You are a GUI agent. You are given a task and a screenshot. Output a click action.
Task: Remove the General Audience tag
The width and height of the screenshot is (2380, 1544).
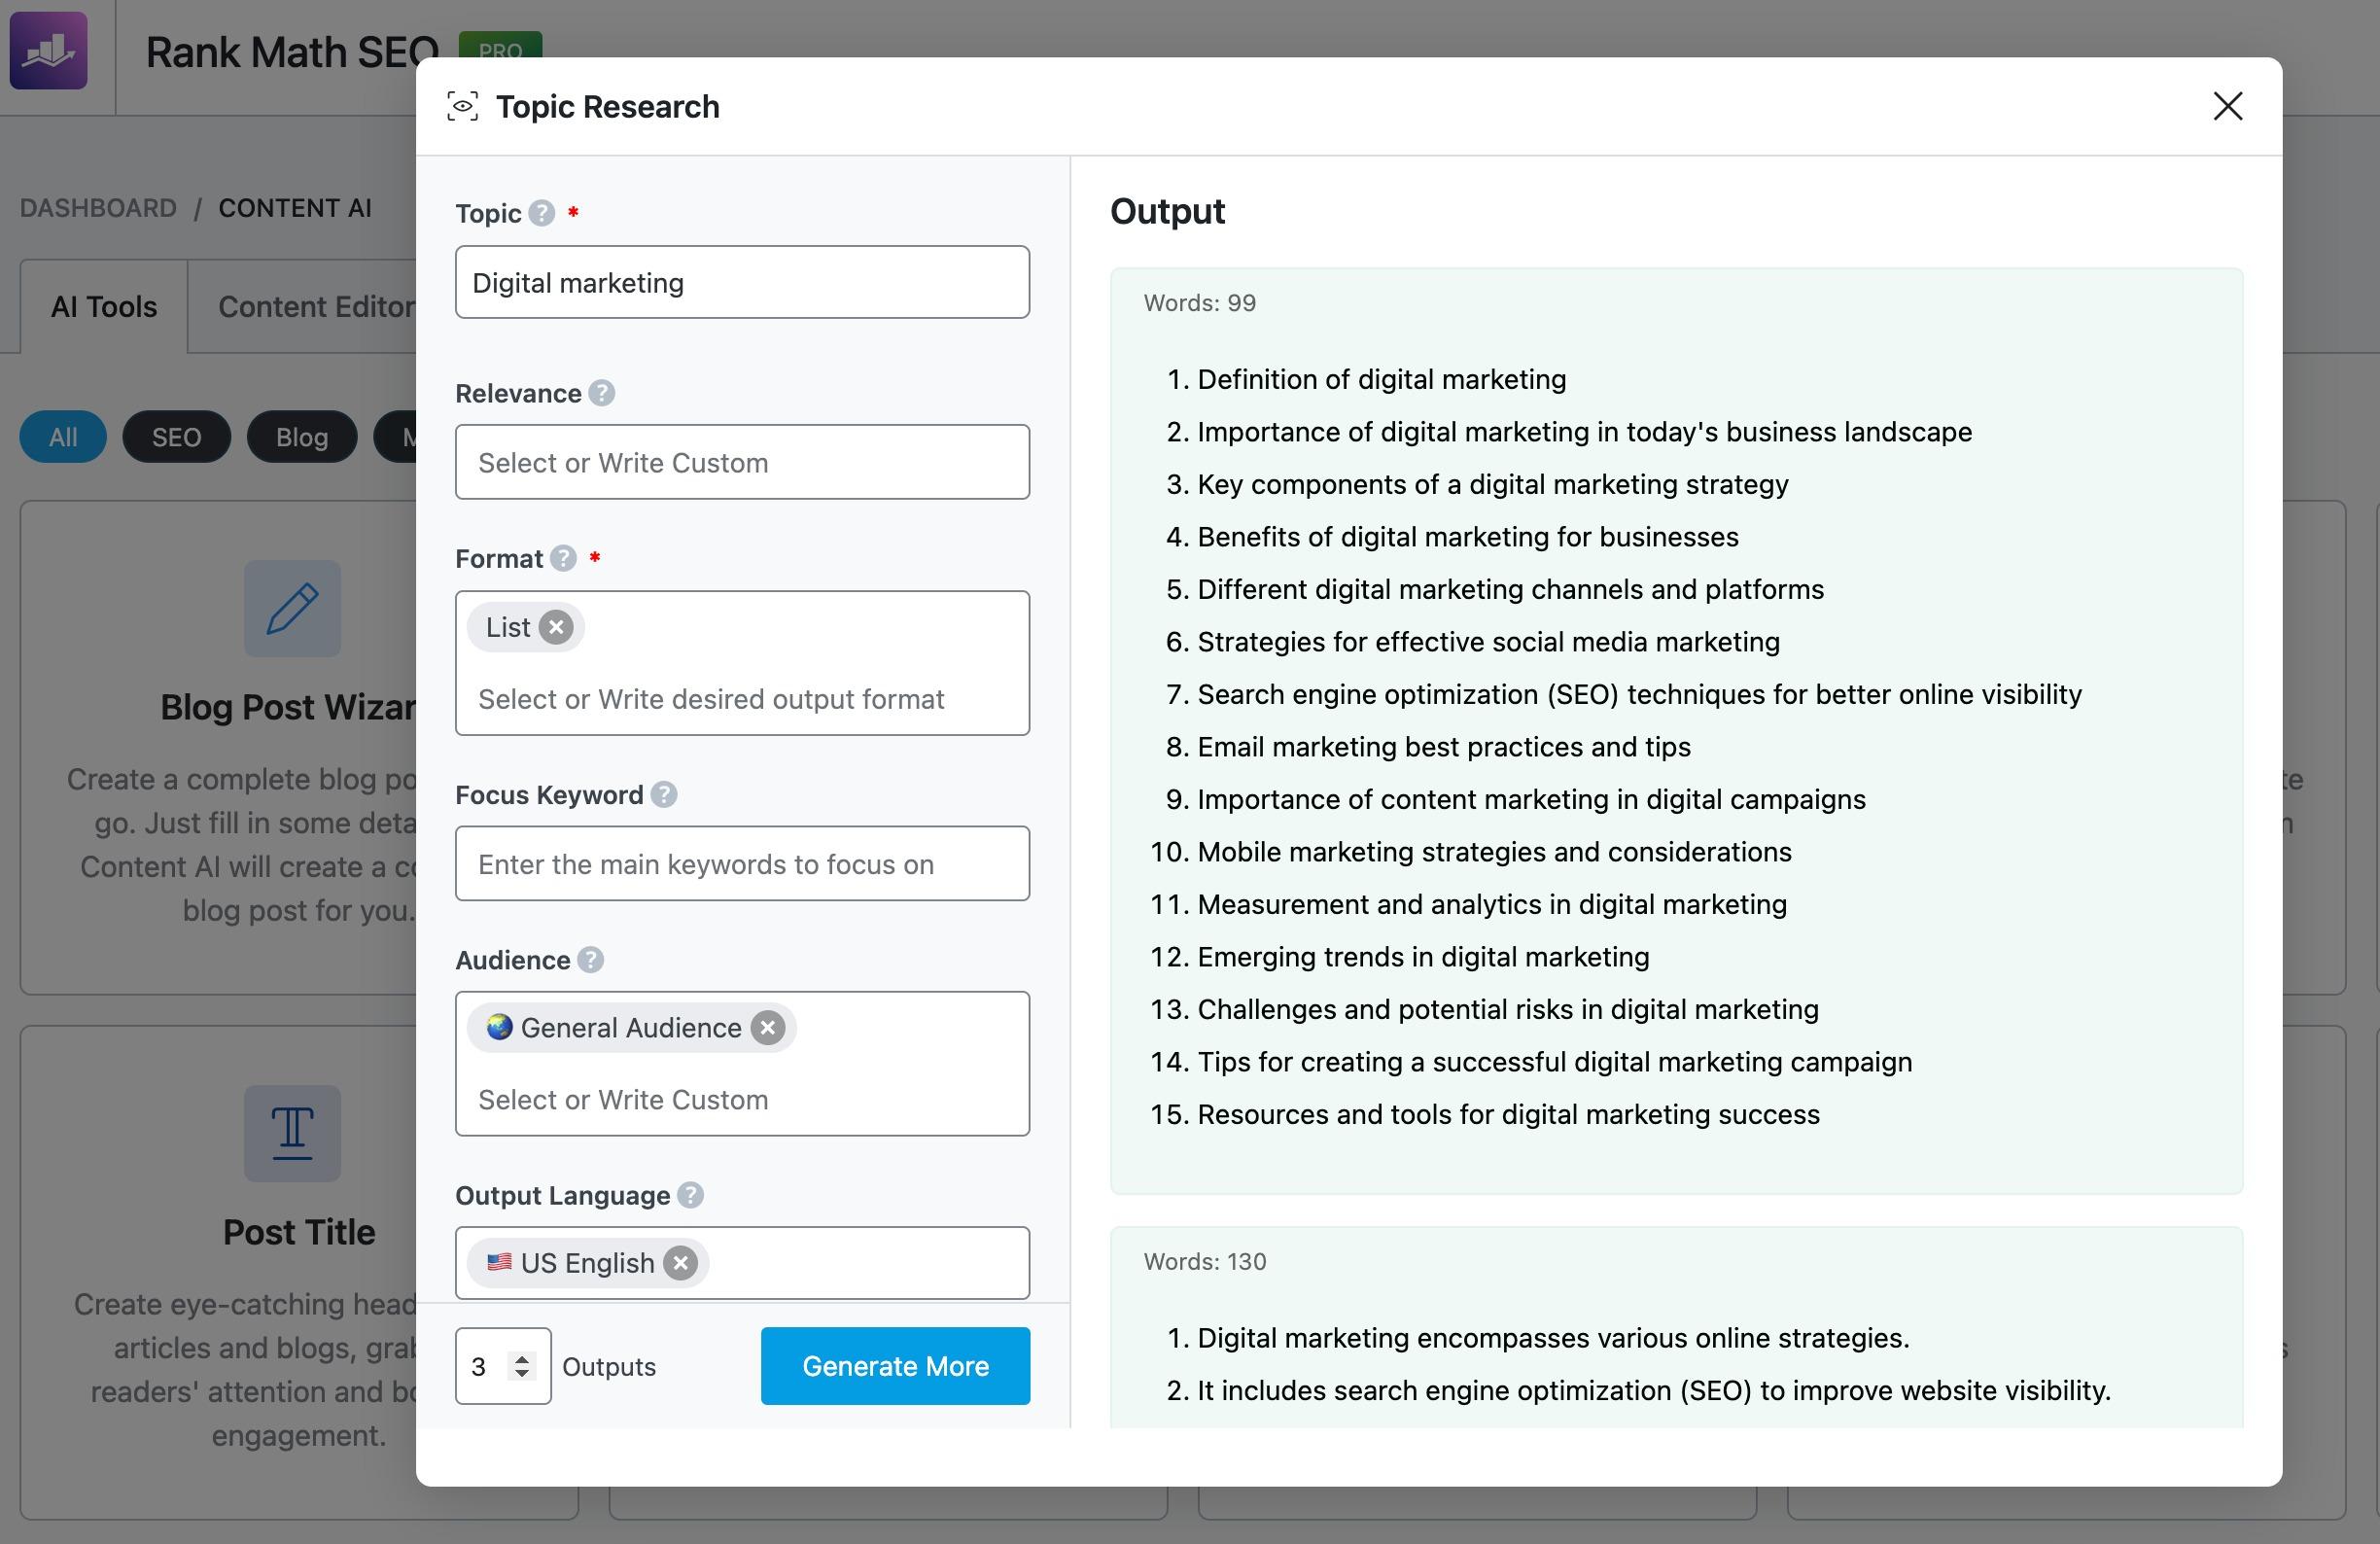tap(767, 1027)
